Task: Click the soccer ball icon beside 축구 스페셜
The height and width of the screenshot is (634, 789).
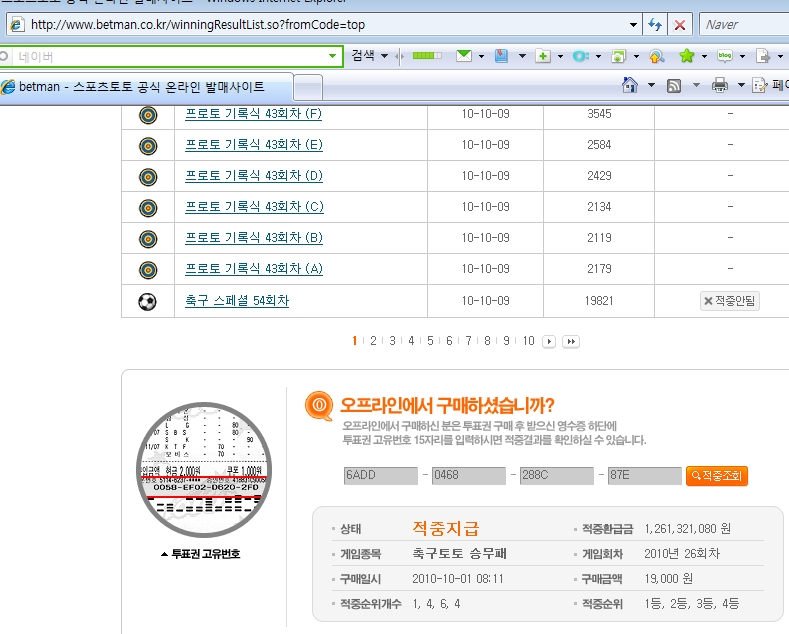Action: 148,300
